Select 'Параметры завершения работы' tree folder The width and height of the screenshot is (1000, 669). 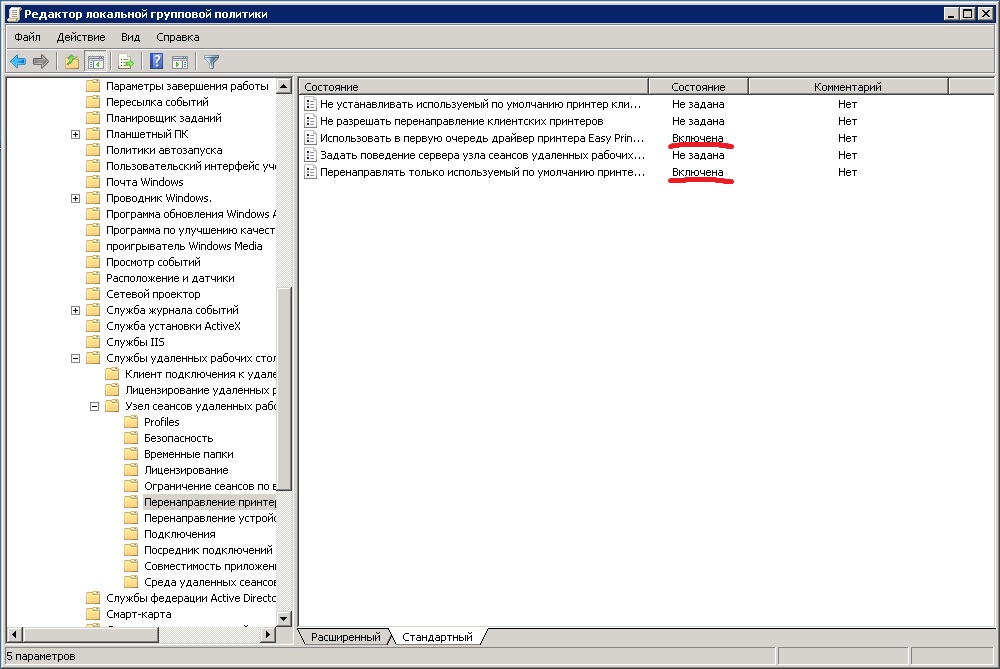pos(187,86)
